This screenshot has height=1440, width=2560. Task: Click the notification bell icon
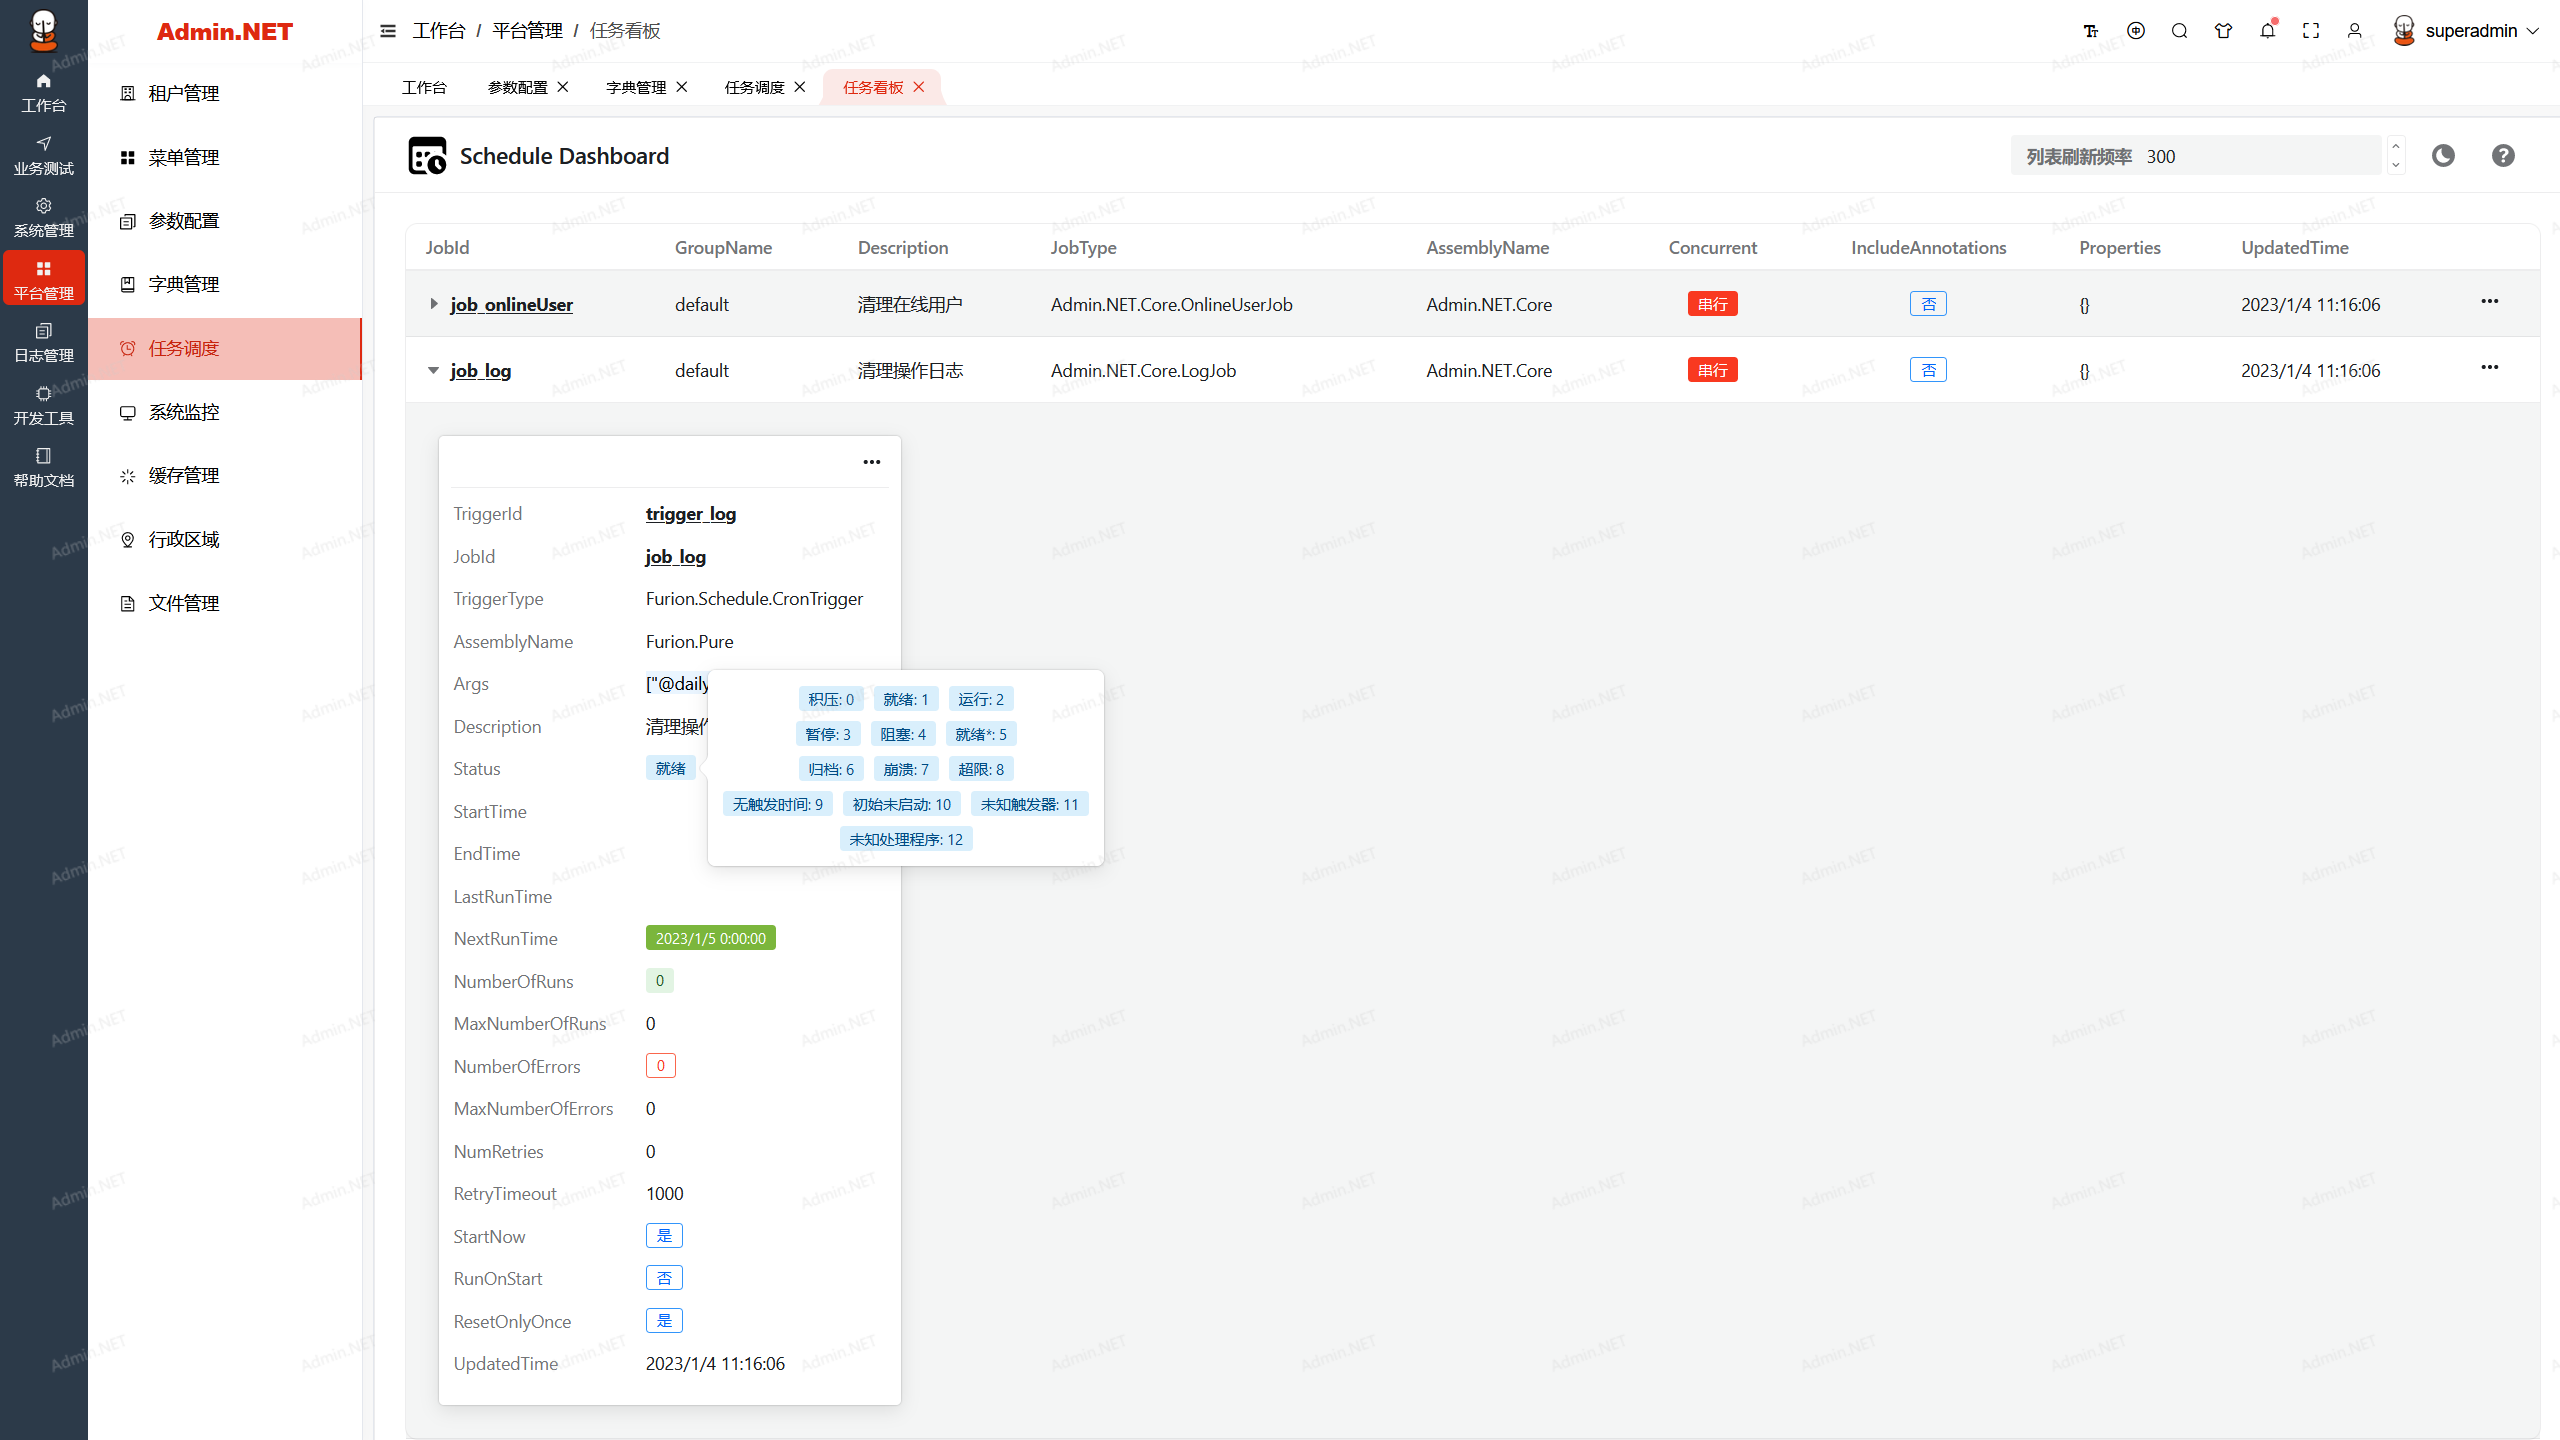click(2267, 31)
